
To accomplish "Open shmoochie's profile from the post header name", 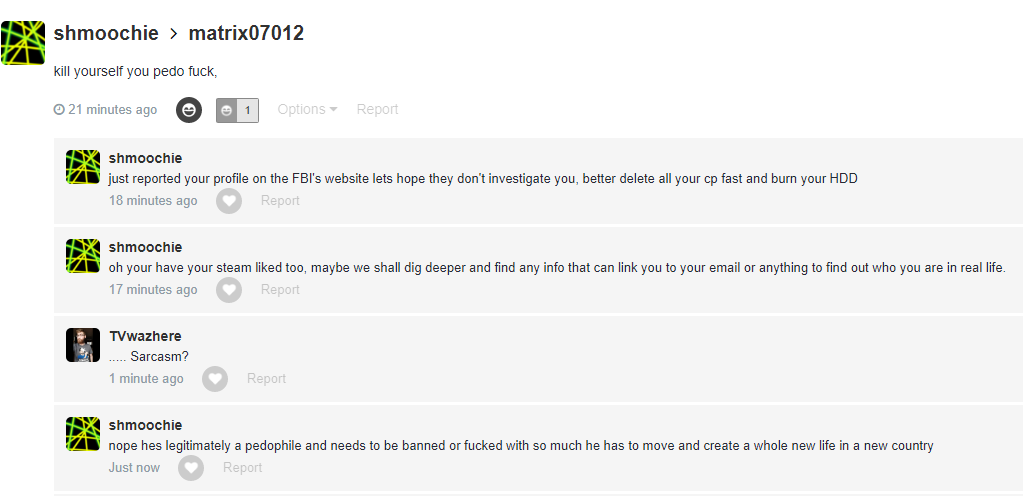I will [106, 33].
